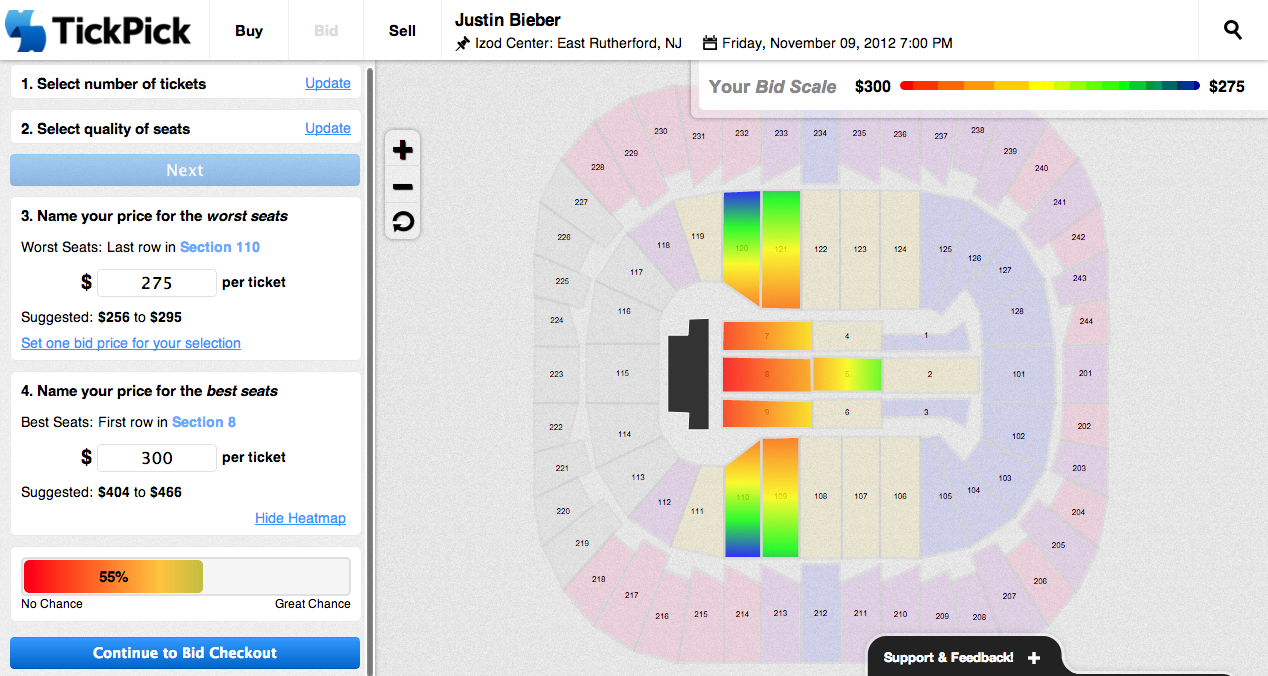Click the rotate seat map icon

coord(402,222)
